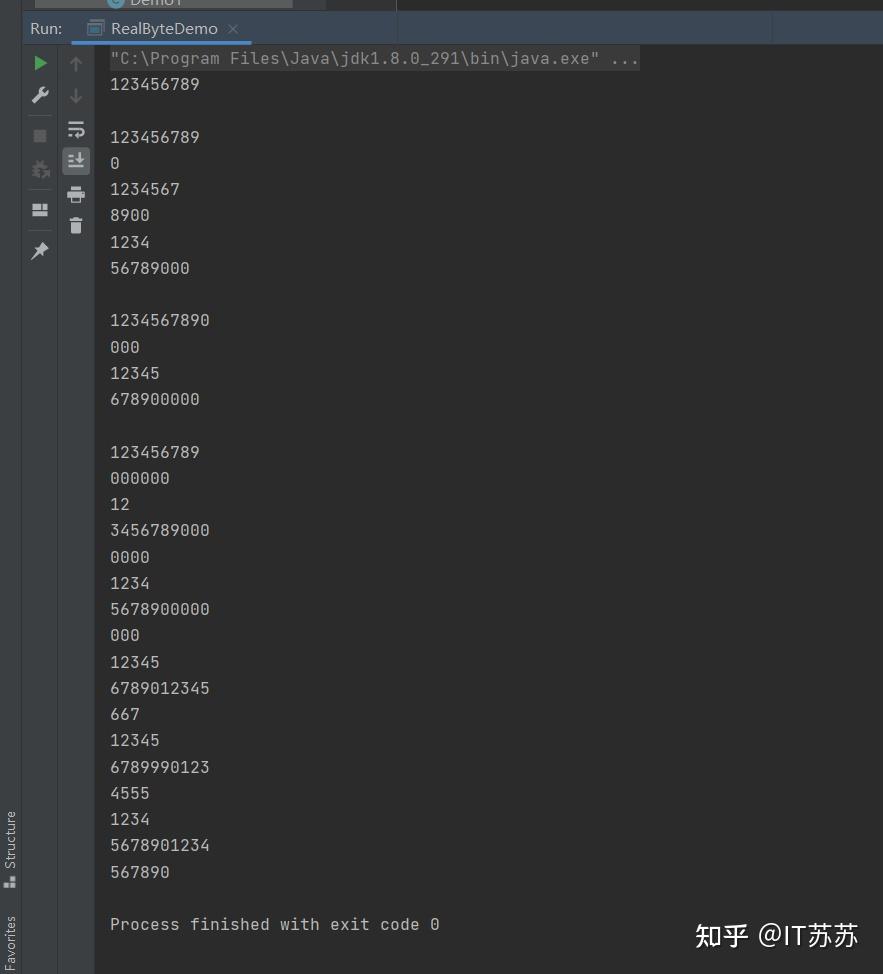Close the RealByteDemo run tab

click(x=233, y=29)
